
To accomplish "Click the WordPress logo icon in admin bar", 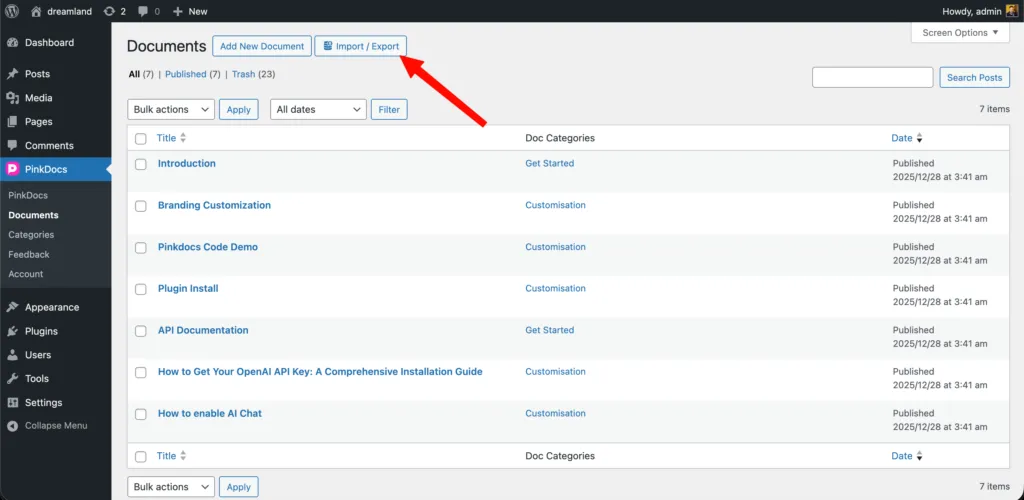I will [x=13, y=11].
